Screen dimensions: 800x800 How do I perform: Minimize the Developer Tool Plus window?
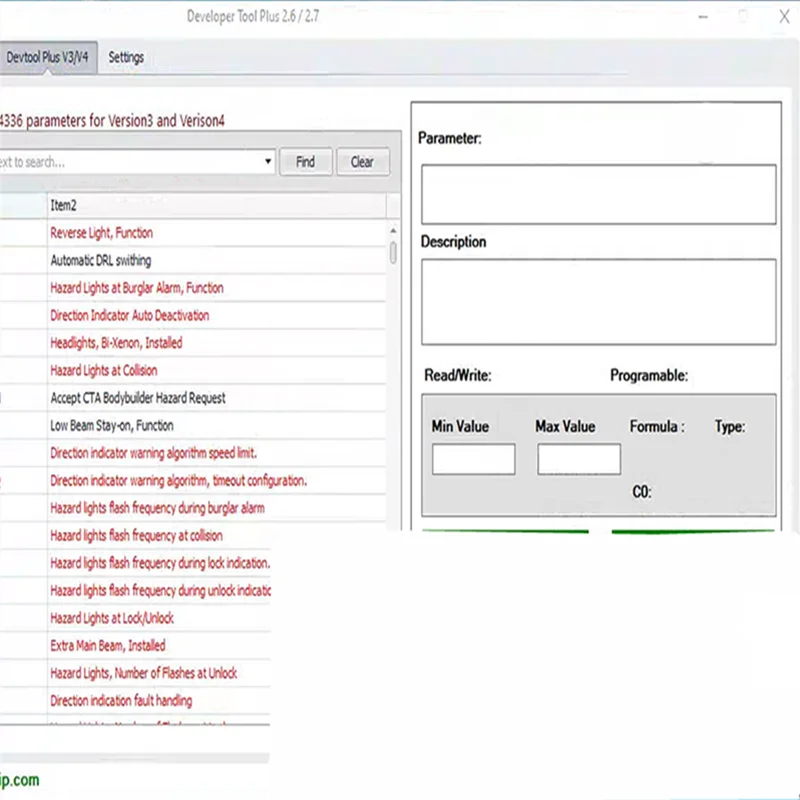tap(703, 17)
